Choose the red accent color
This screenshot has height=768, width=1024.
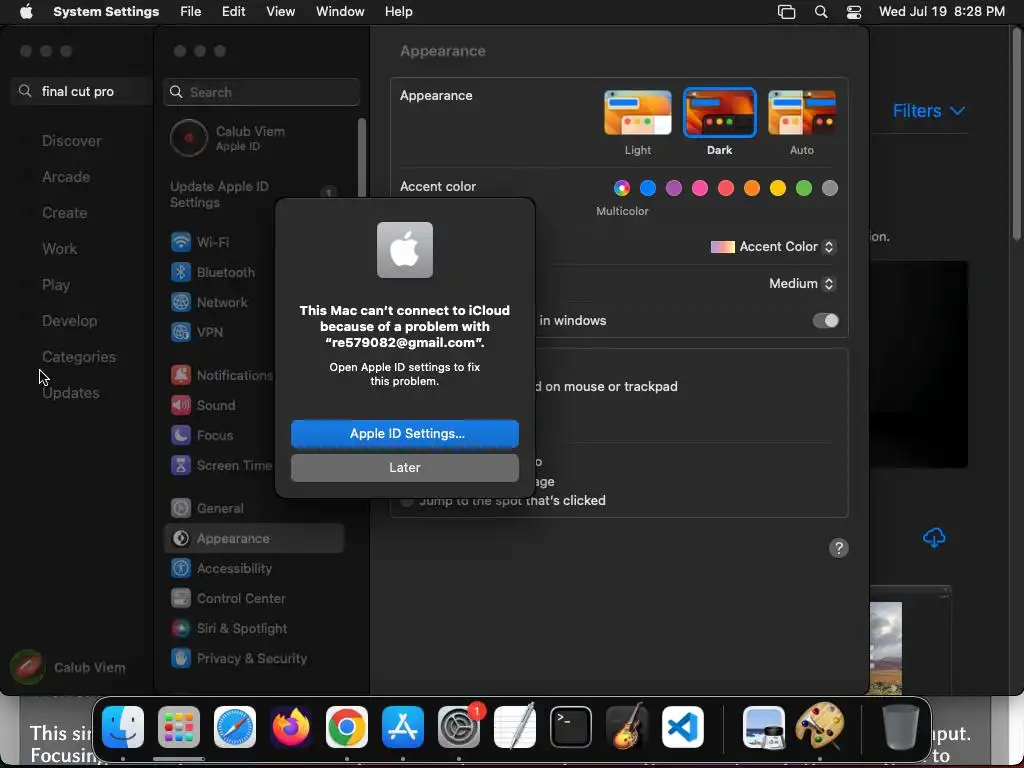[726, 189]
